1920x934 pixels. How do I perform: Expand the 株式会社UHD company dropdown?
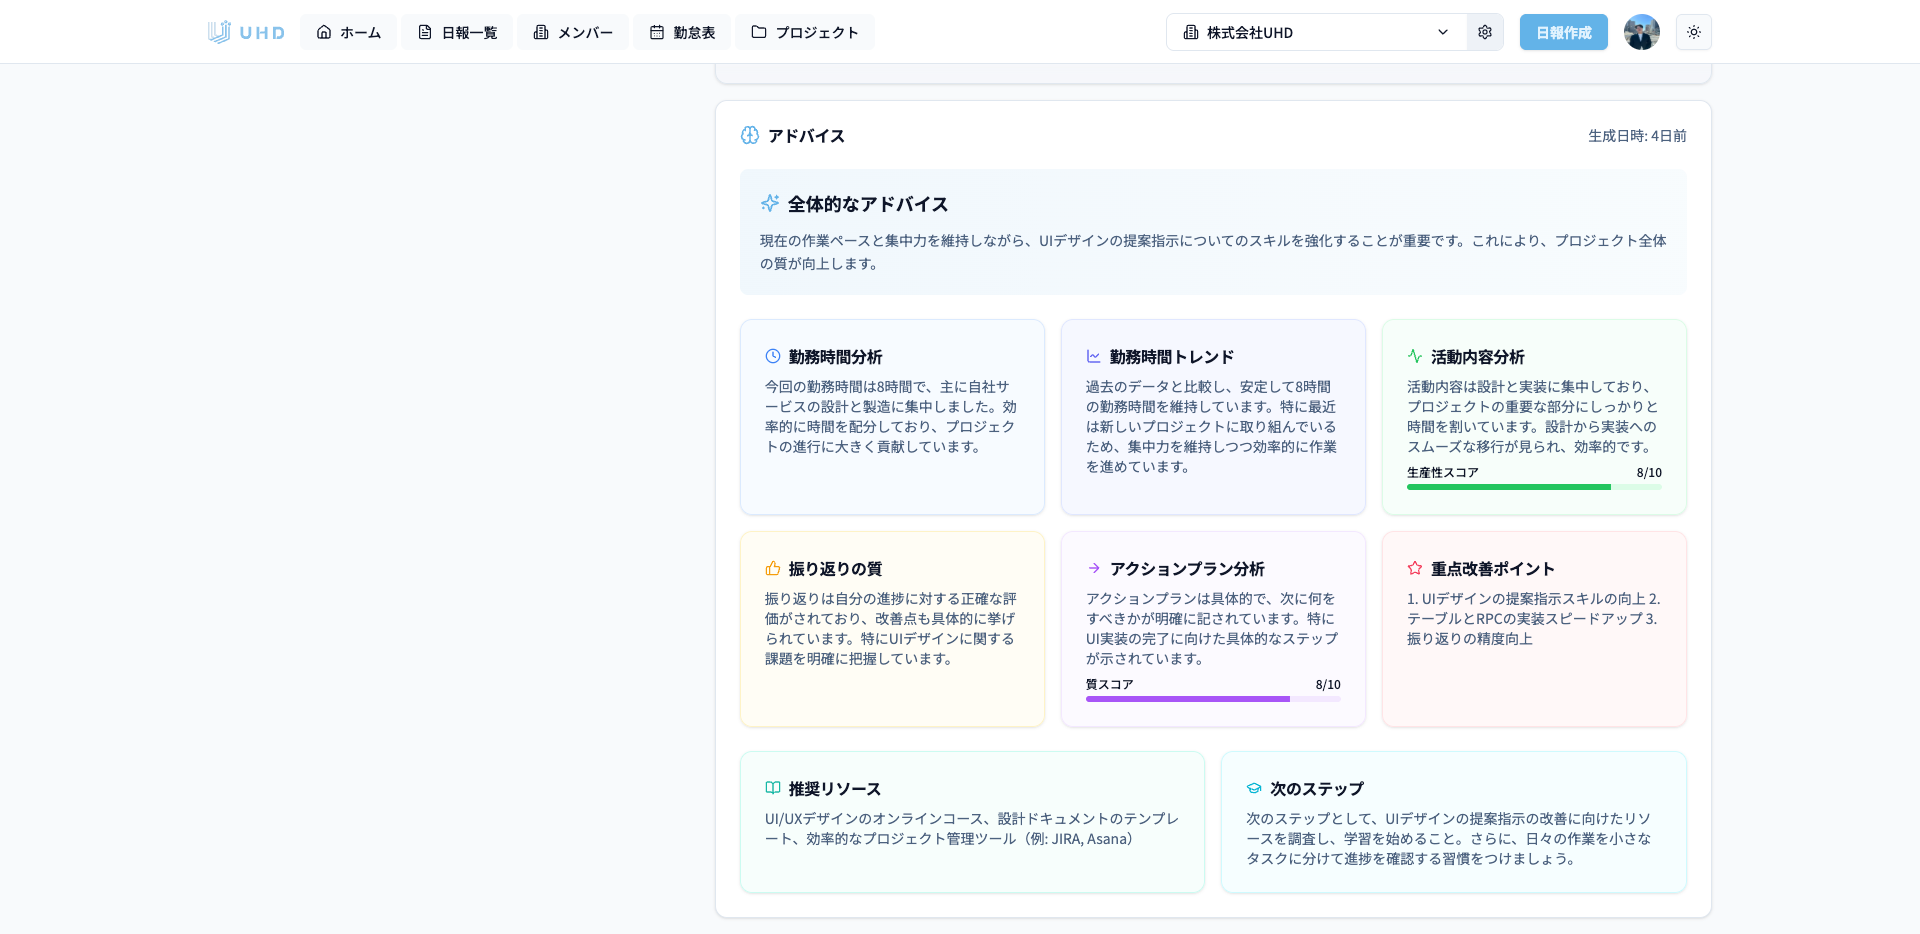point(1316,32)
